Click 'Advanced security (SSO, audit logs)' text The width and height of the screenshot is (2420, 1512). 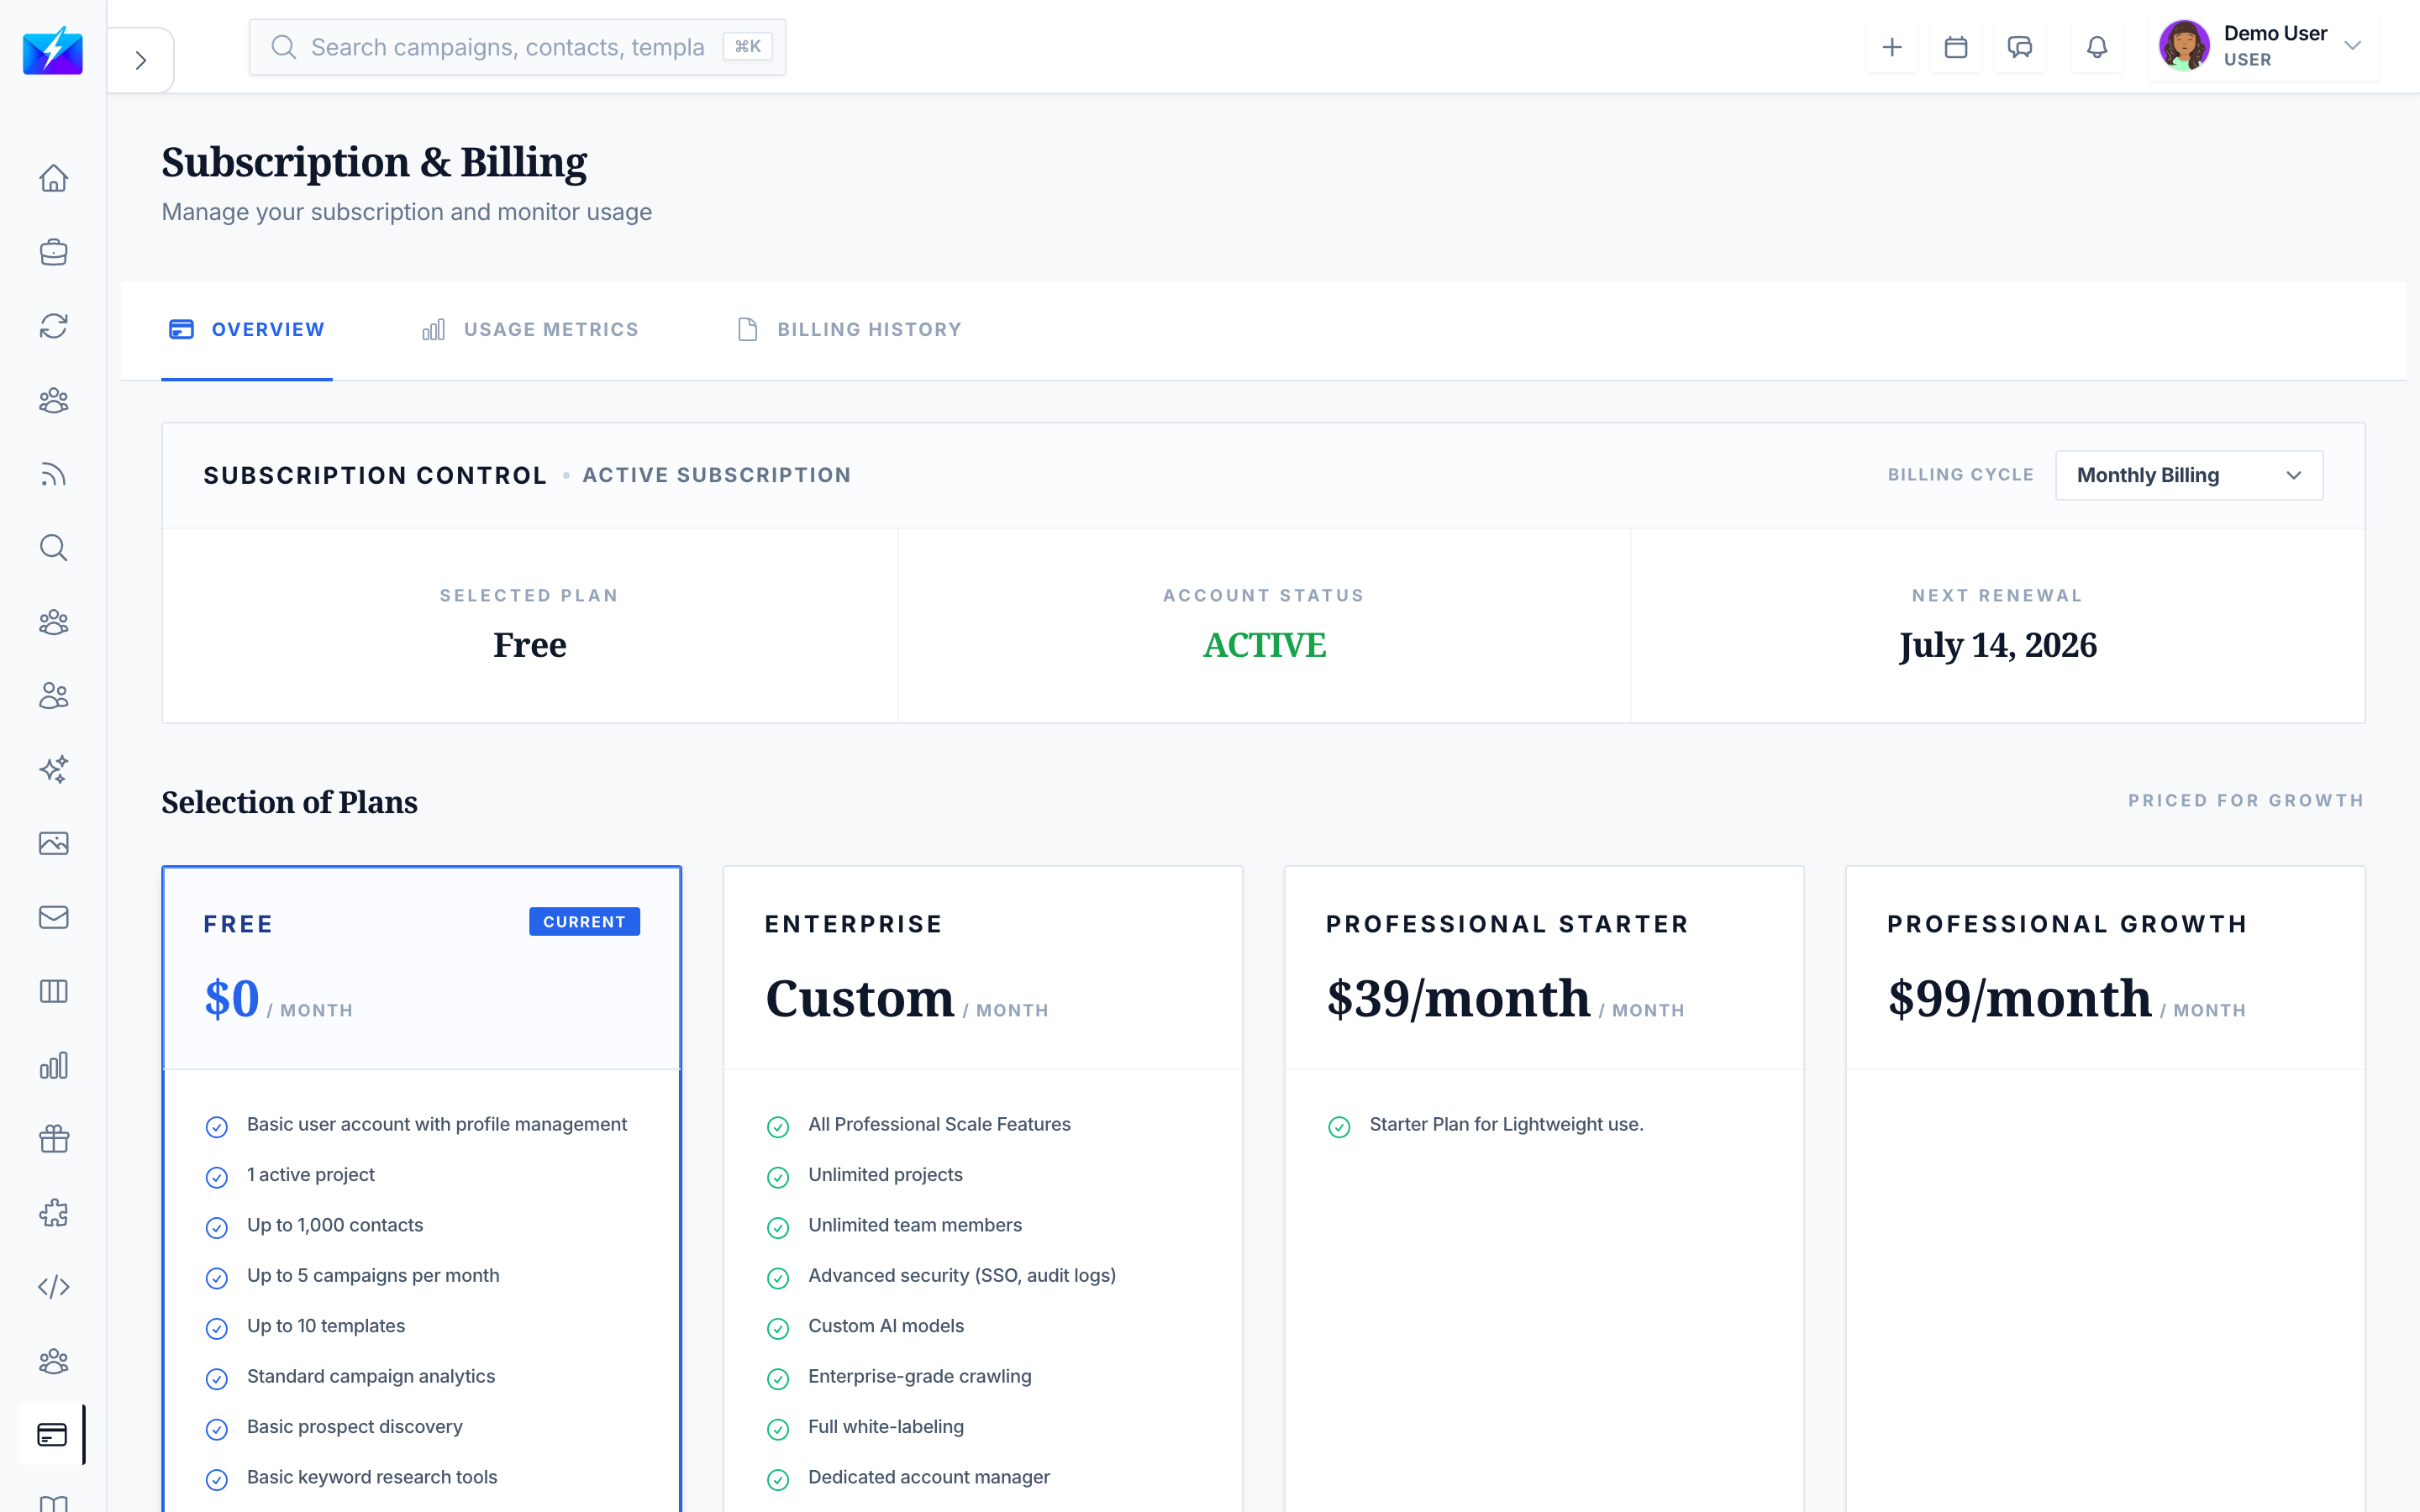tap(962, 1275)
